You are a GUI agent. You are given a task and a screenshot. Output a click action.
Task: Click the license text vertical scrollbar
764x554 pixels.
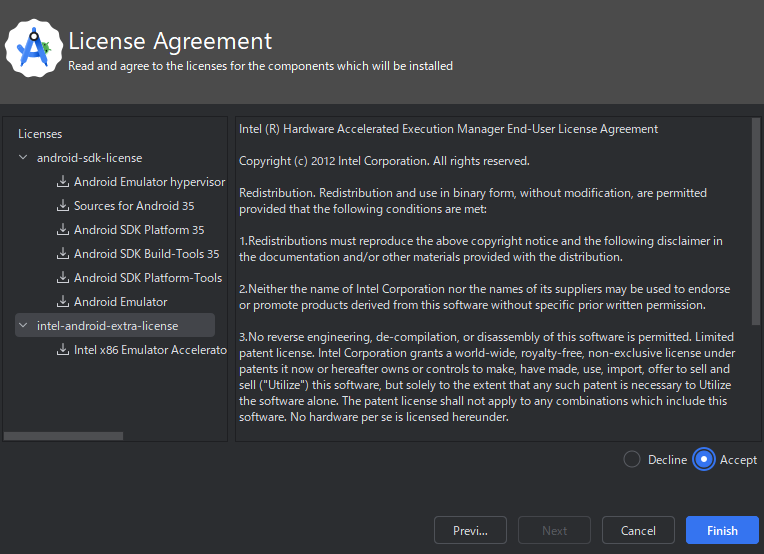pyautogui.click(x=756, y=221)
